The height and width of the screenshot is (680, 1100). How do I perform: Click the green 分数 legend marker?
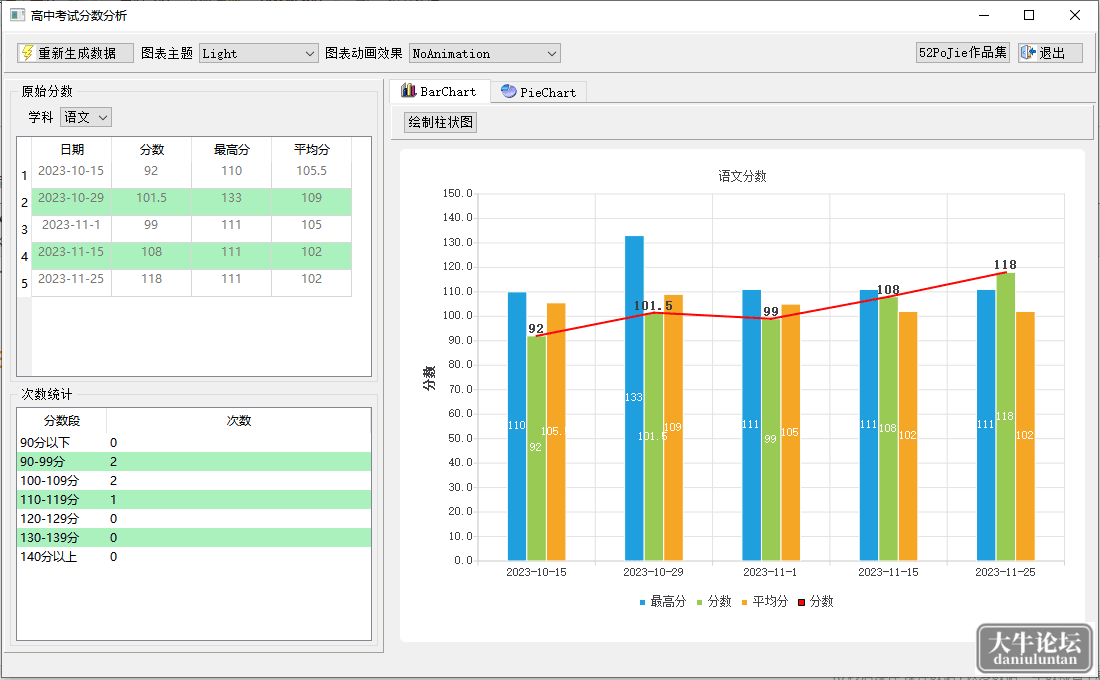(699, 602)
